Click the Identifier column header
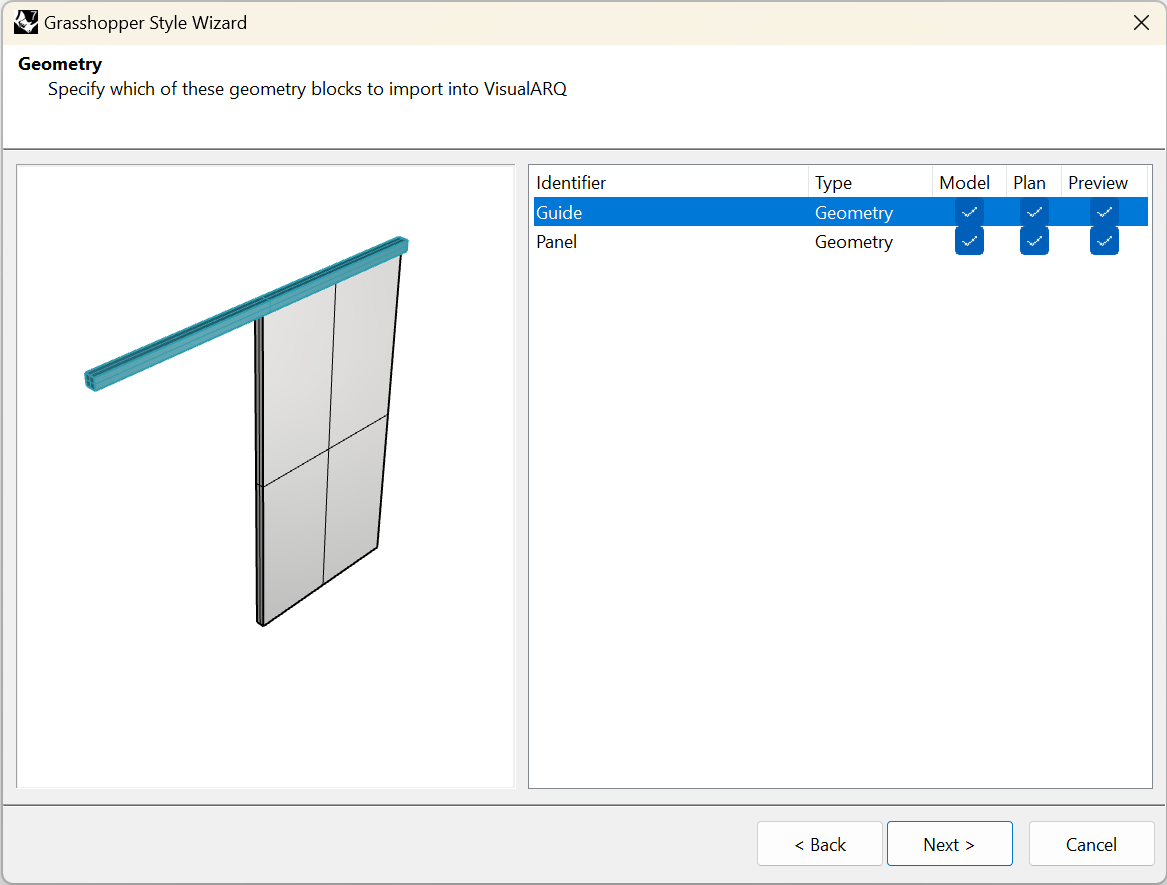Screen dimensions: 1167x885 tap(670, 182)
